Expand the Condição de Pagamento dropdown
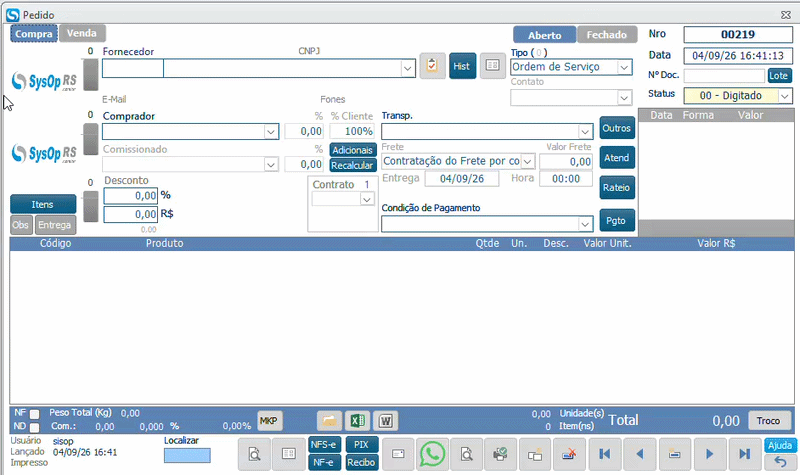The width and height of the screenshot is (800, 475). [x=585, y=224]
